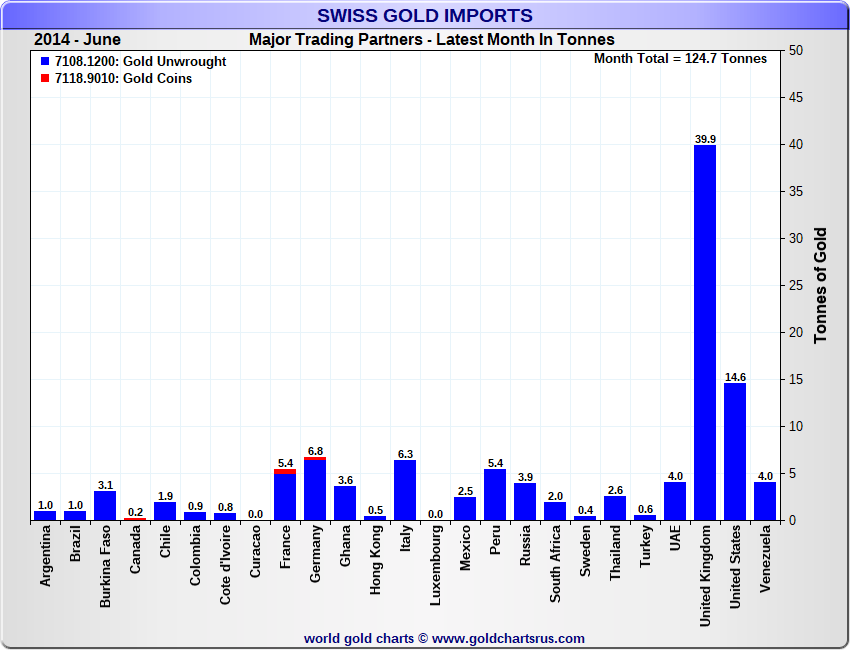Viewport: 850px width, 650px height.
Task: Click the red segment atop France bar
Action: [x=285, y=471]
